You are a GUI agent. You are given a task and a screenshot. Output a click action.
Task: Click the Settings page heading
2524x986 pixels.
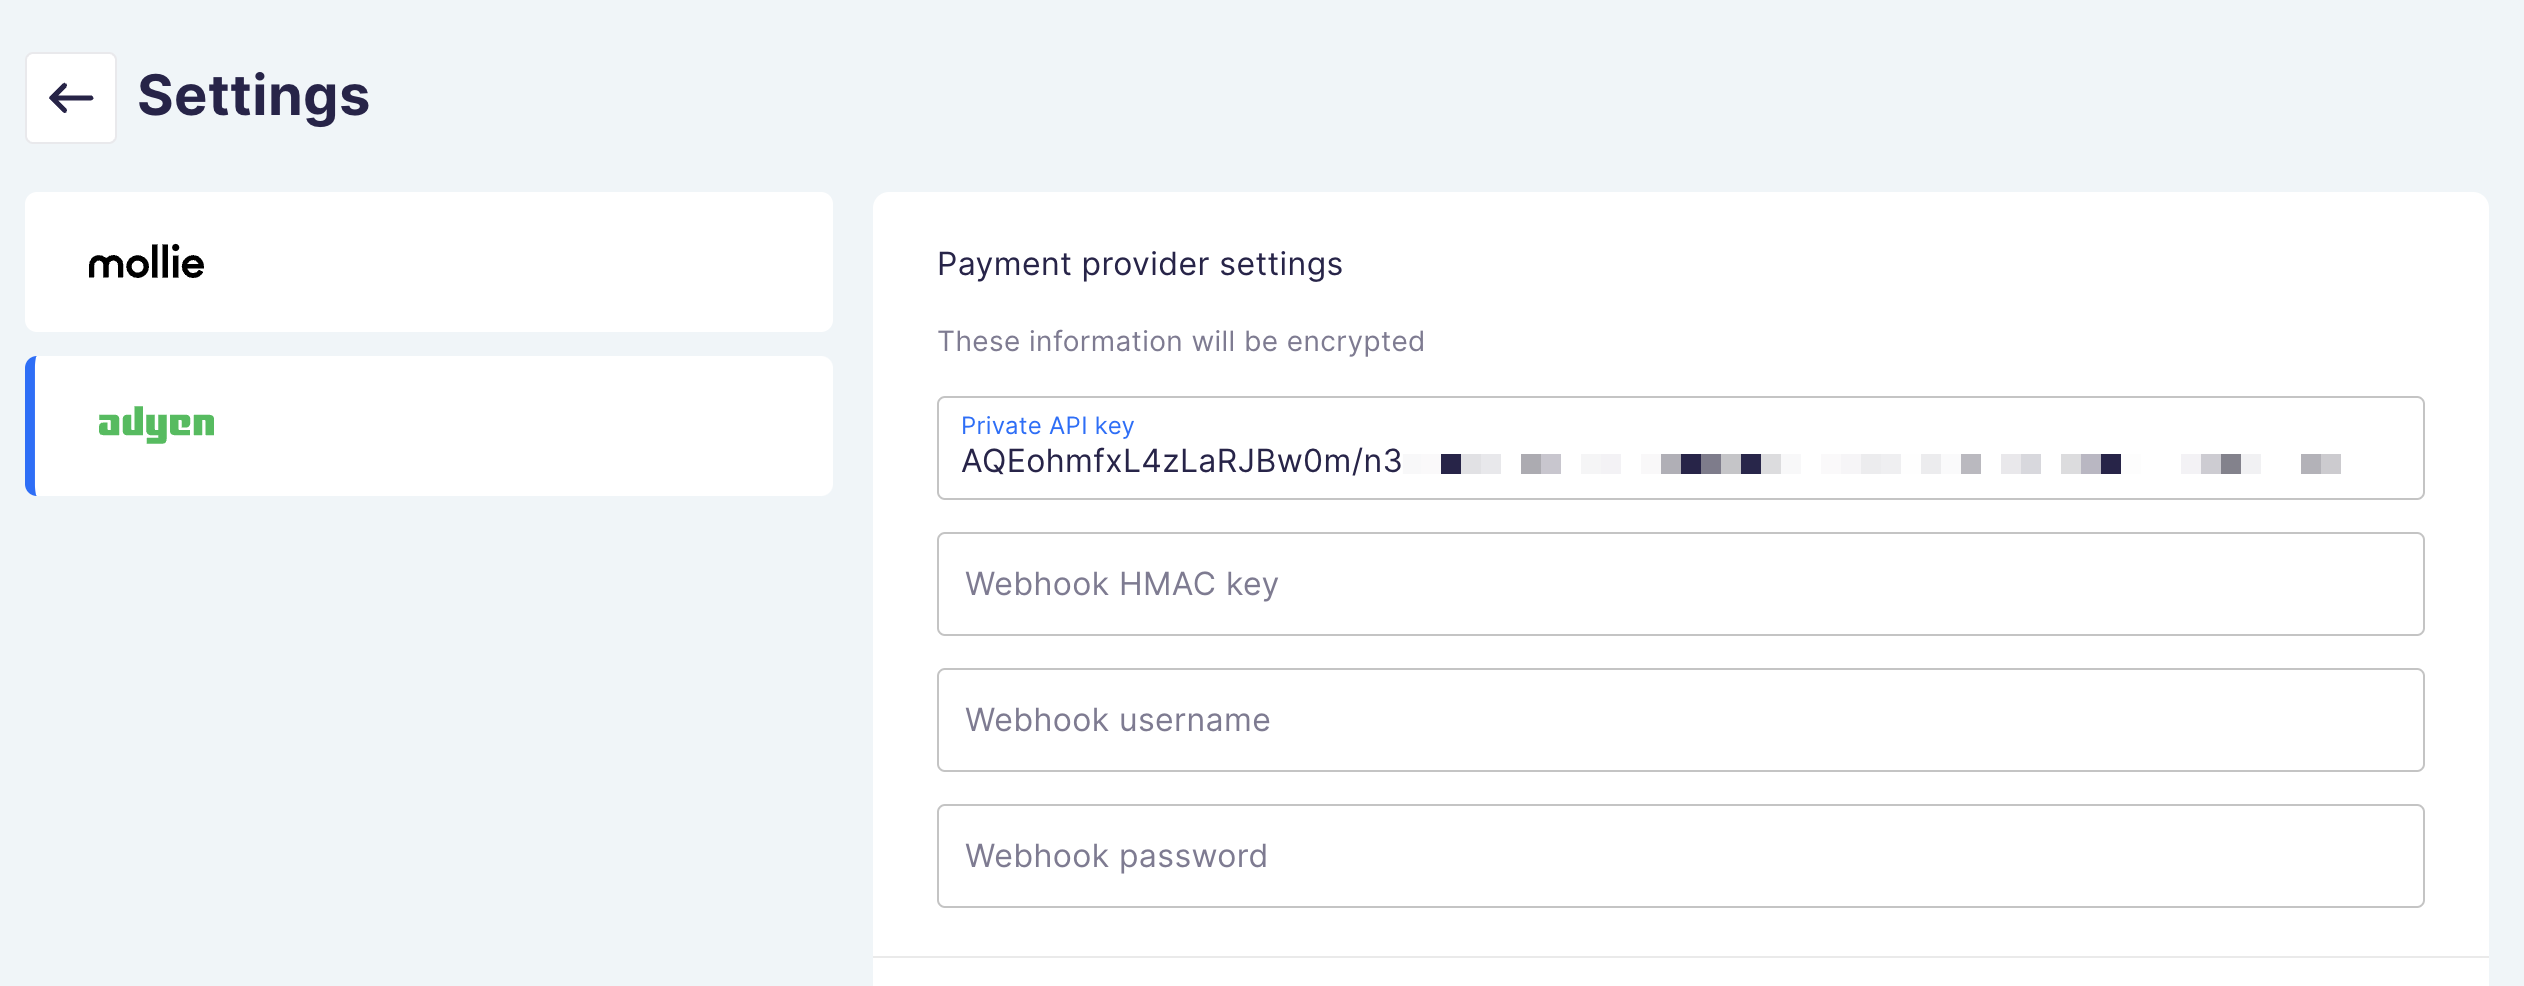coord(254,97)
